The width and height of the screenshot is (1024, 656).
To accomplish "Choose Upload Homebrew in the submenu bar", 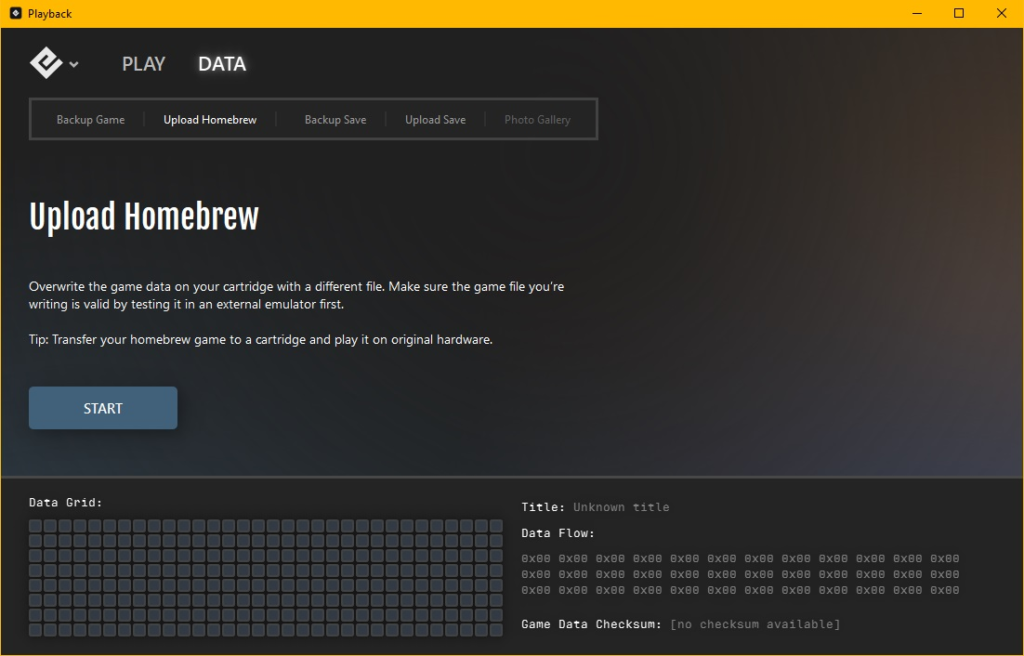I will (210, 120).
